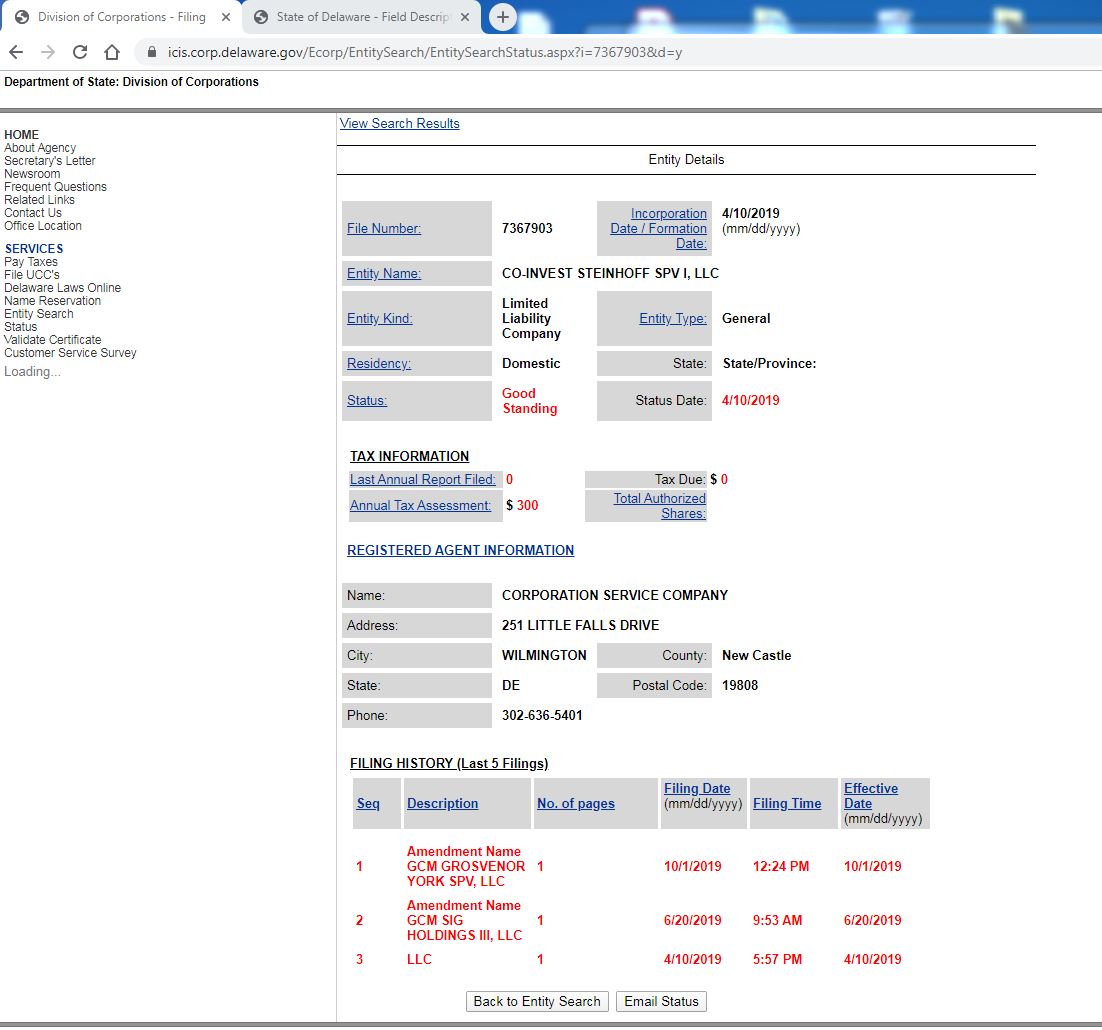Open Total Authorized Shares link
The image size is (1102, 1030).
coord(659,506)
